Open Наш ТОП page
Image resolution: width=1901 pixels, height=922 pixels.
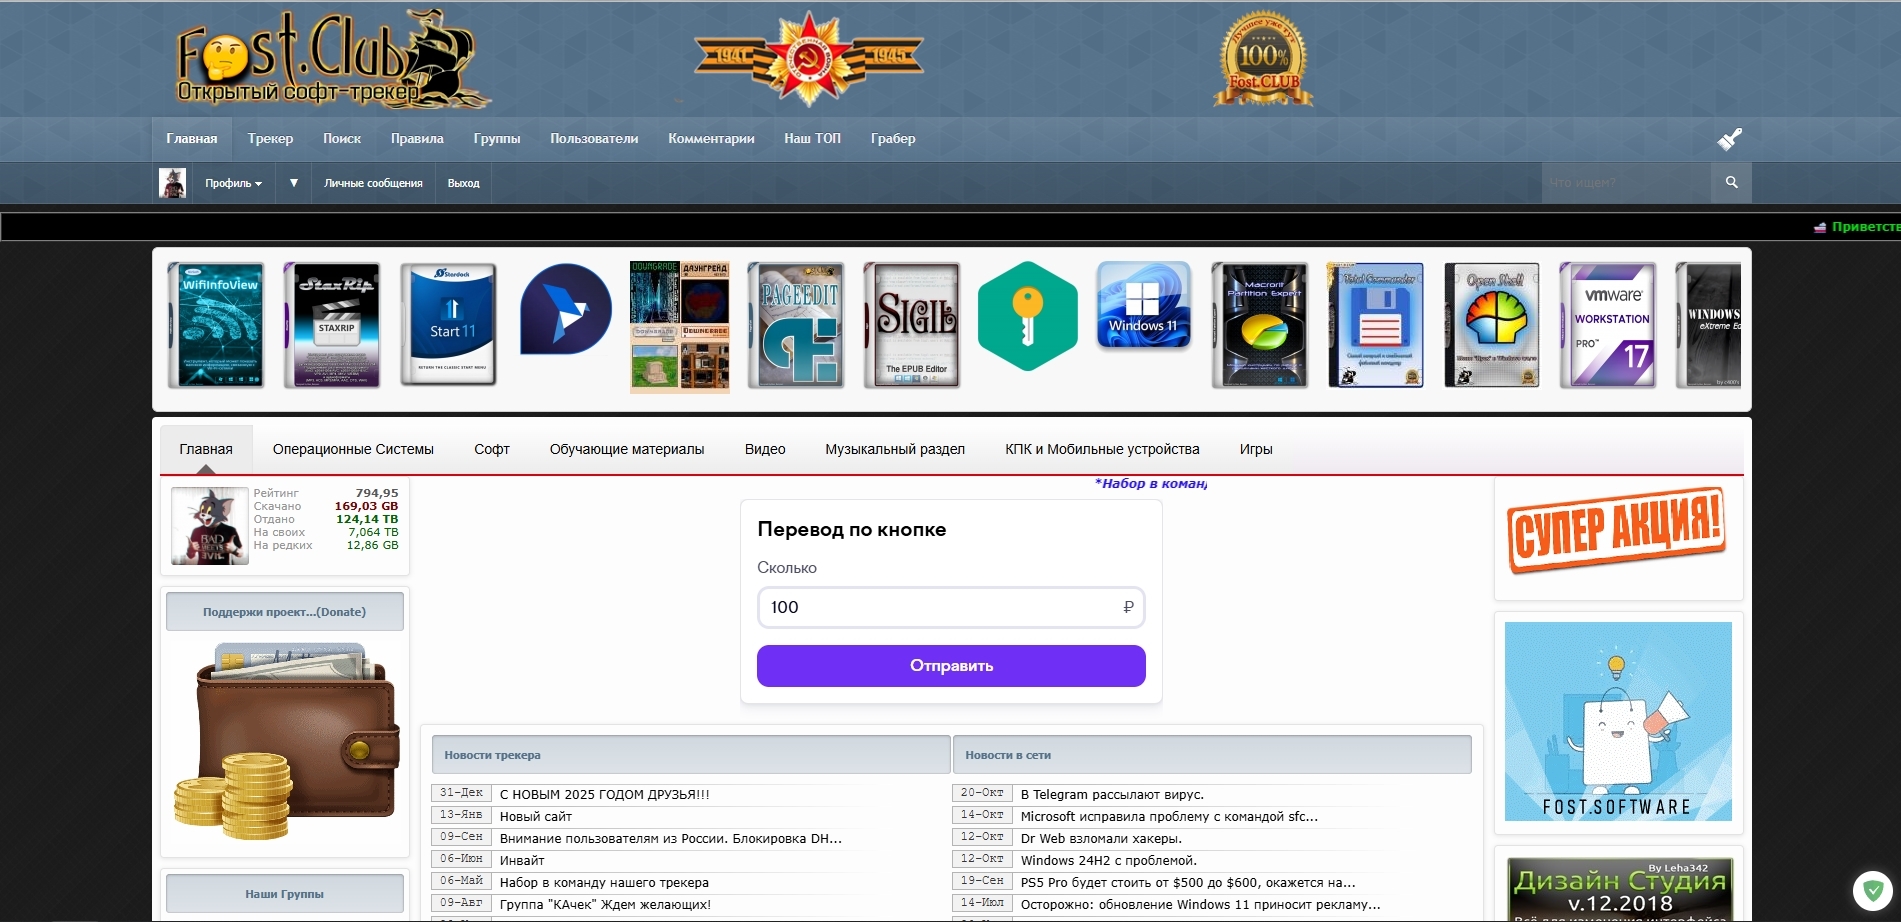812,139
